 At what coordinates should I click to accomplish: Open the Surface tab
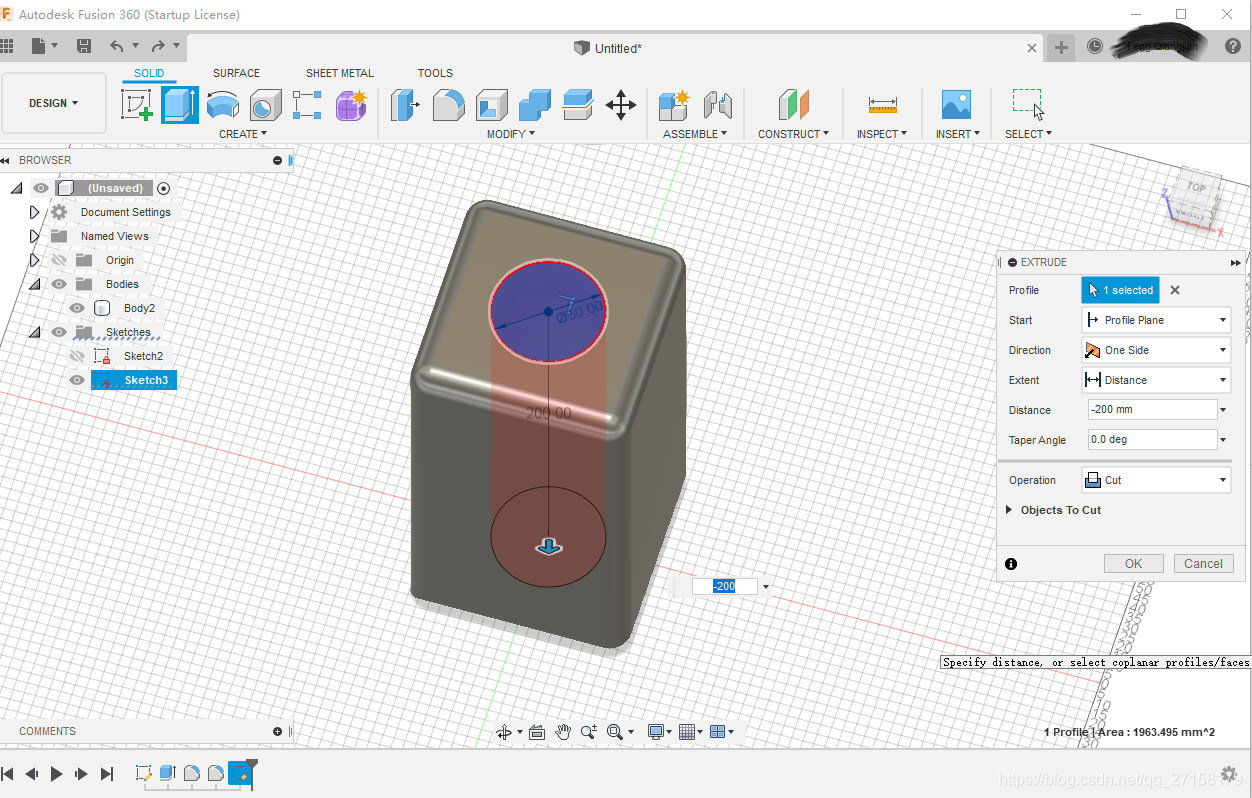(x=236, y=73)
